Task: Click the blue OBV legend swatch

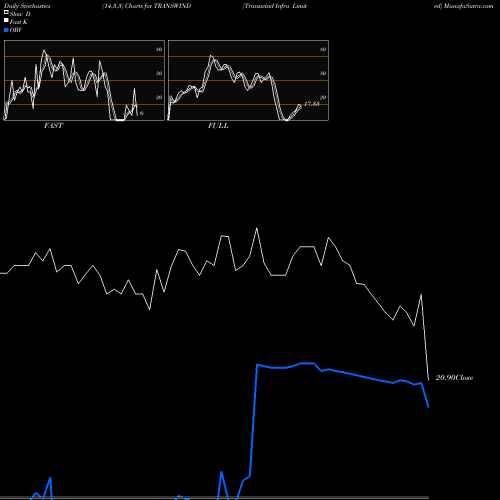Action: click(x=6, y=30)
